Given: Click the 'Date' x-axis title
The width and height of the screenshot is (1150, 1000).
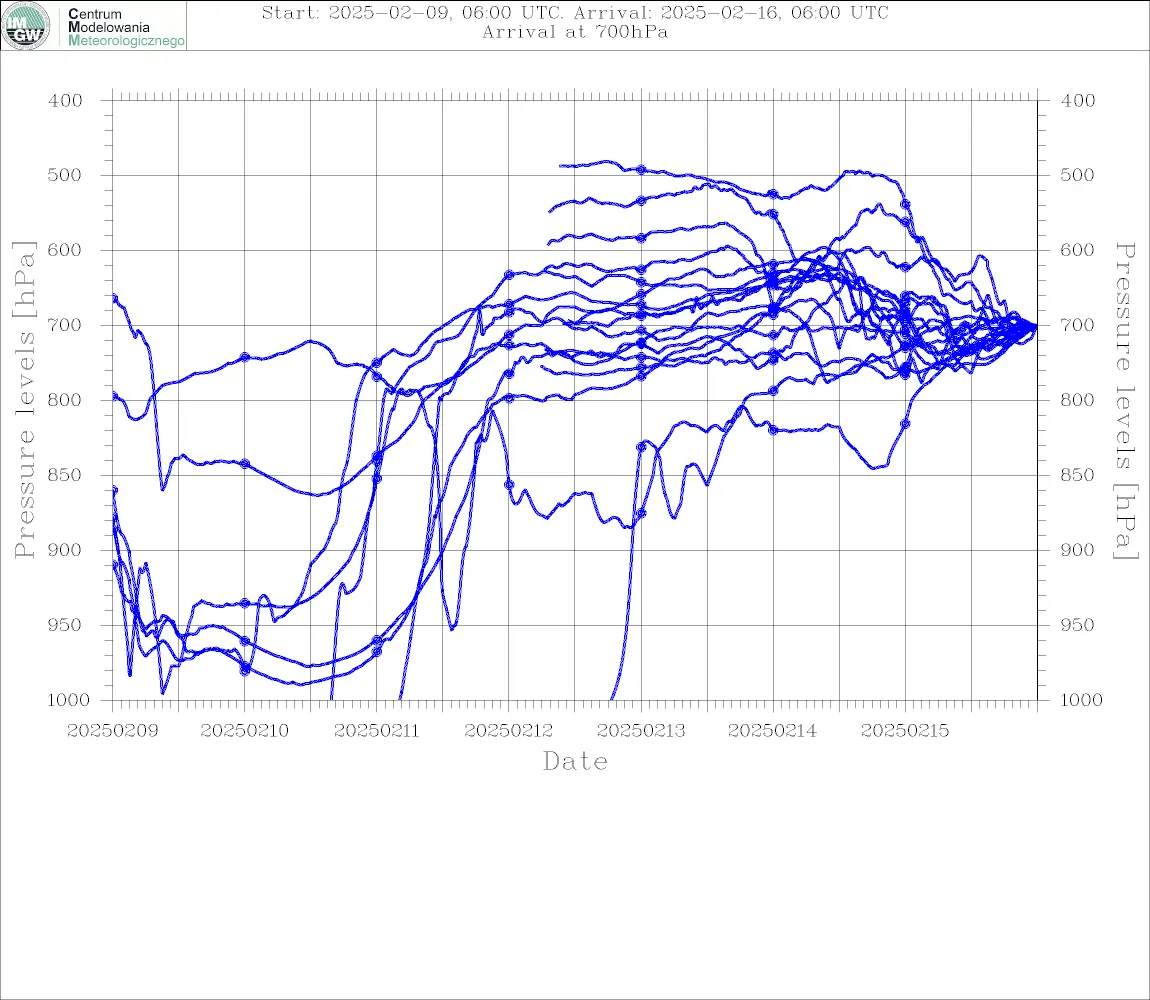Looking at the screenshot, I should coord(575,762).
